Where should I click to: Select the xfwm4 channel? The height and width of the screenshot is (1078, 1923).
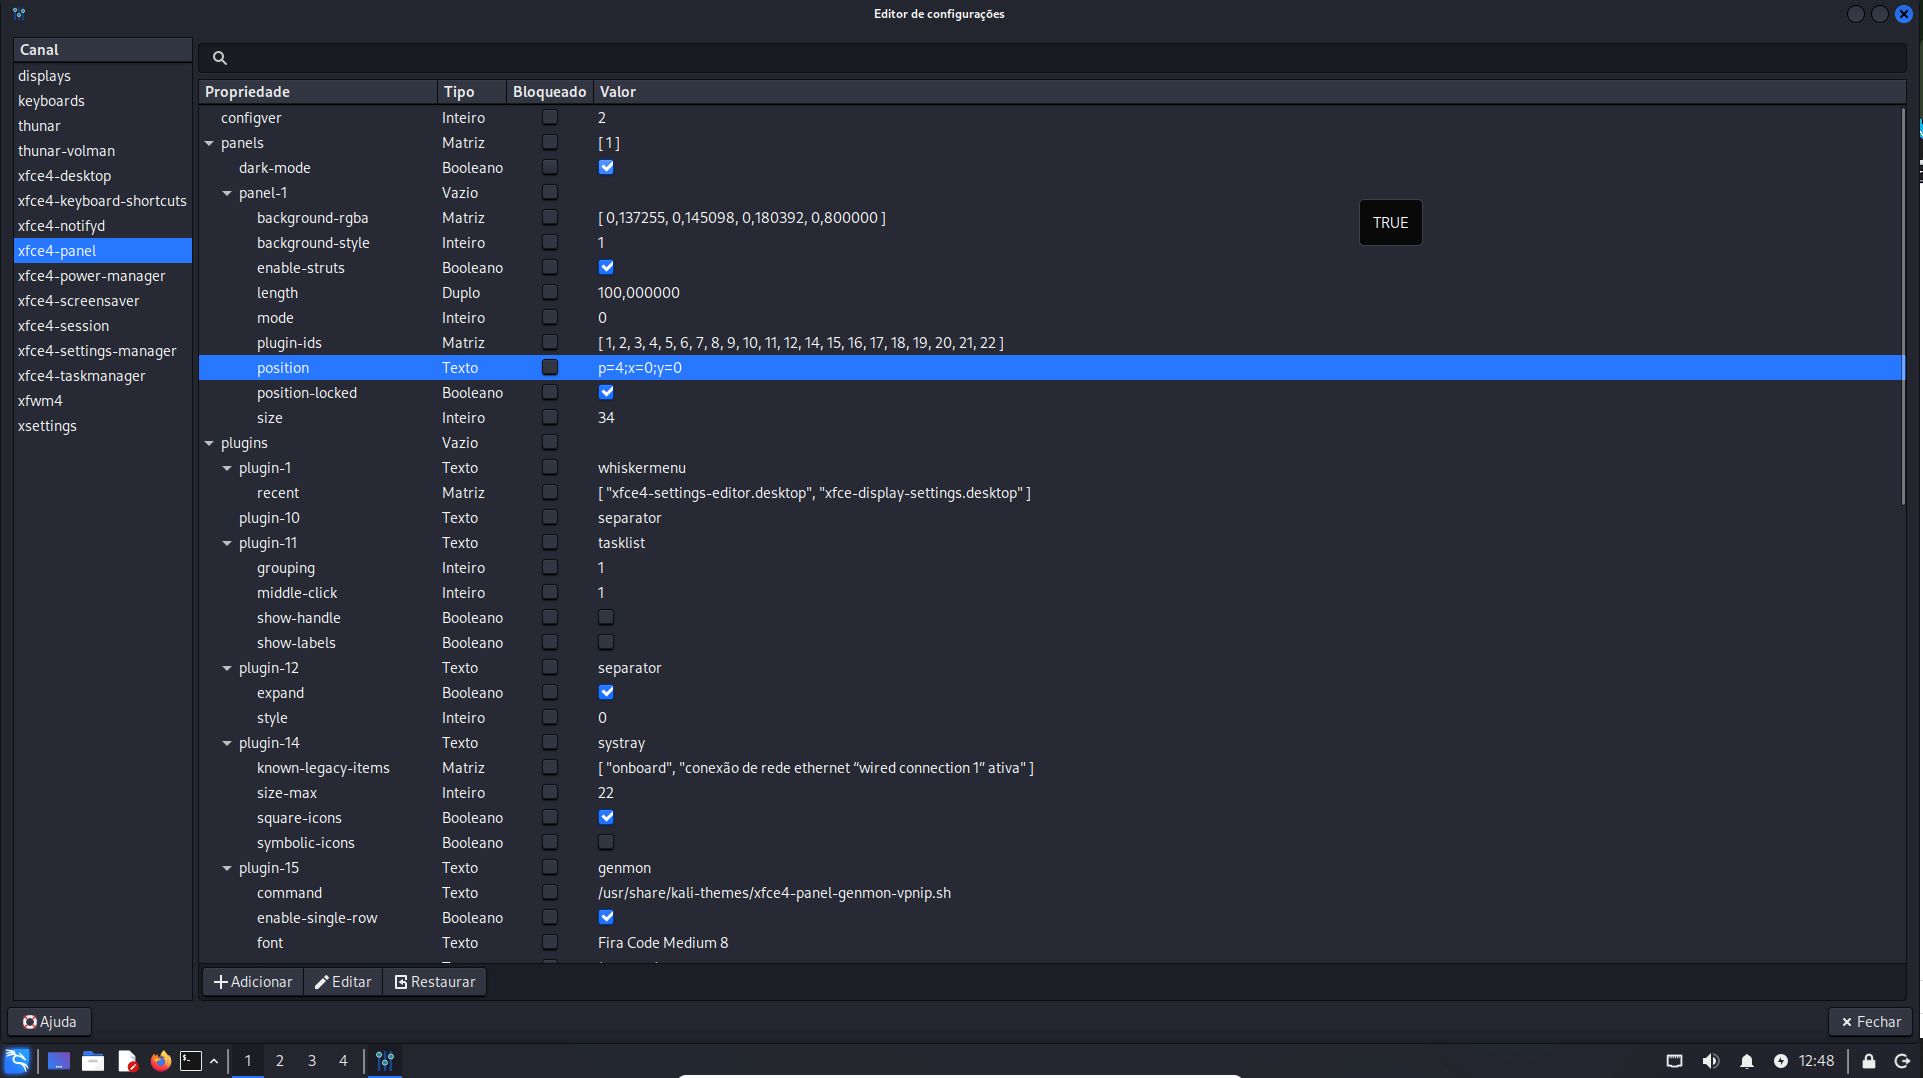pos(40,401)
